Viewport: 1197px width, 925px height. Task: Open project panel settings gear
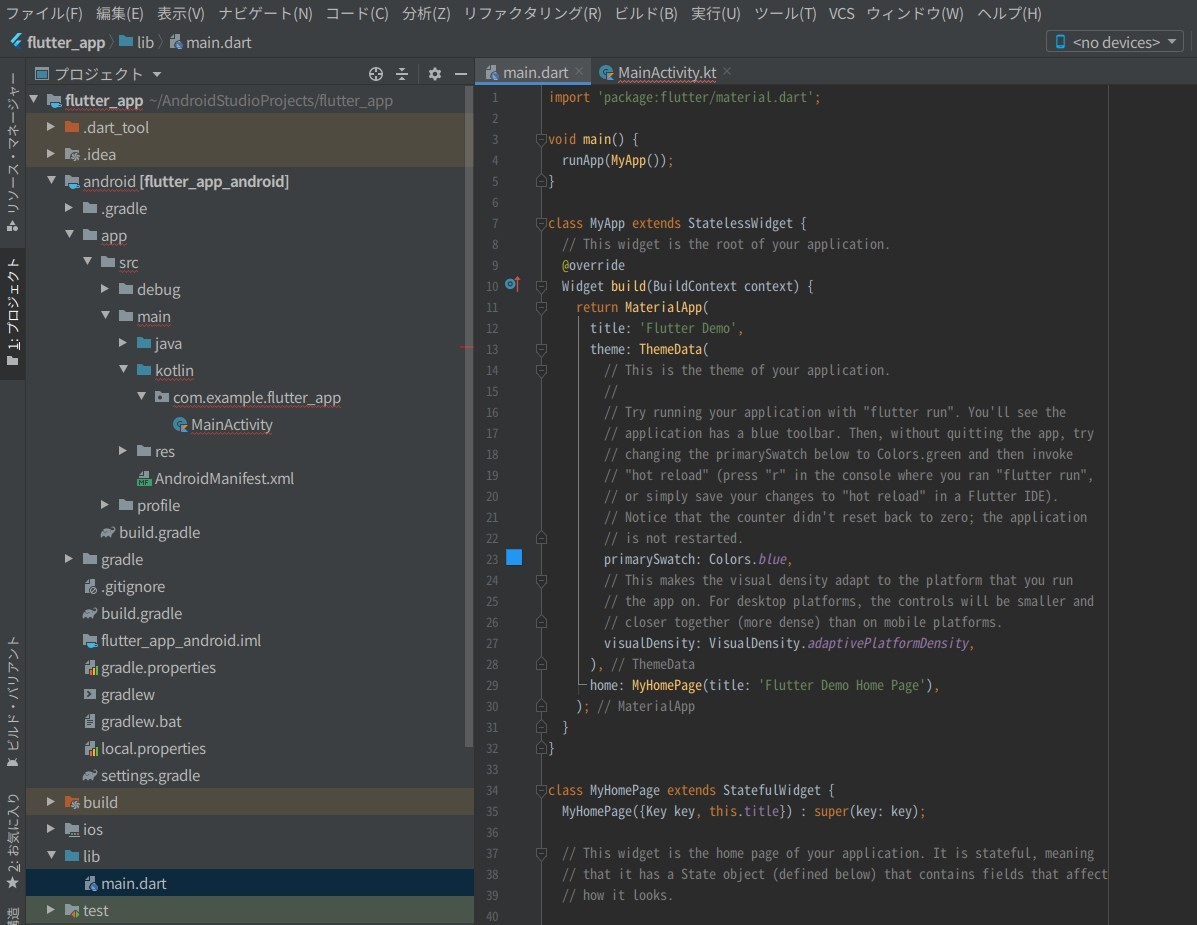[434, 74]
